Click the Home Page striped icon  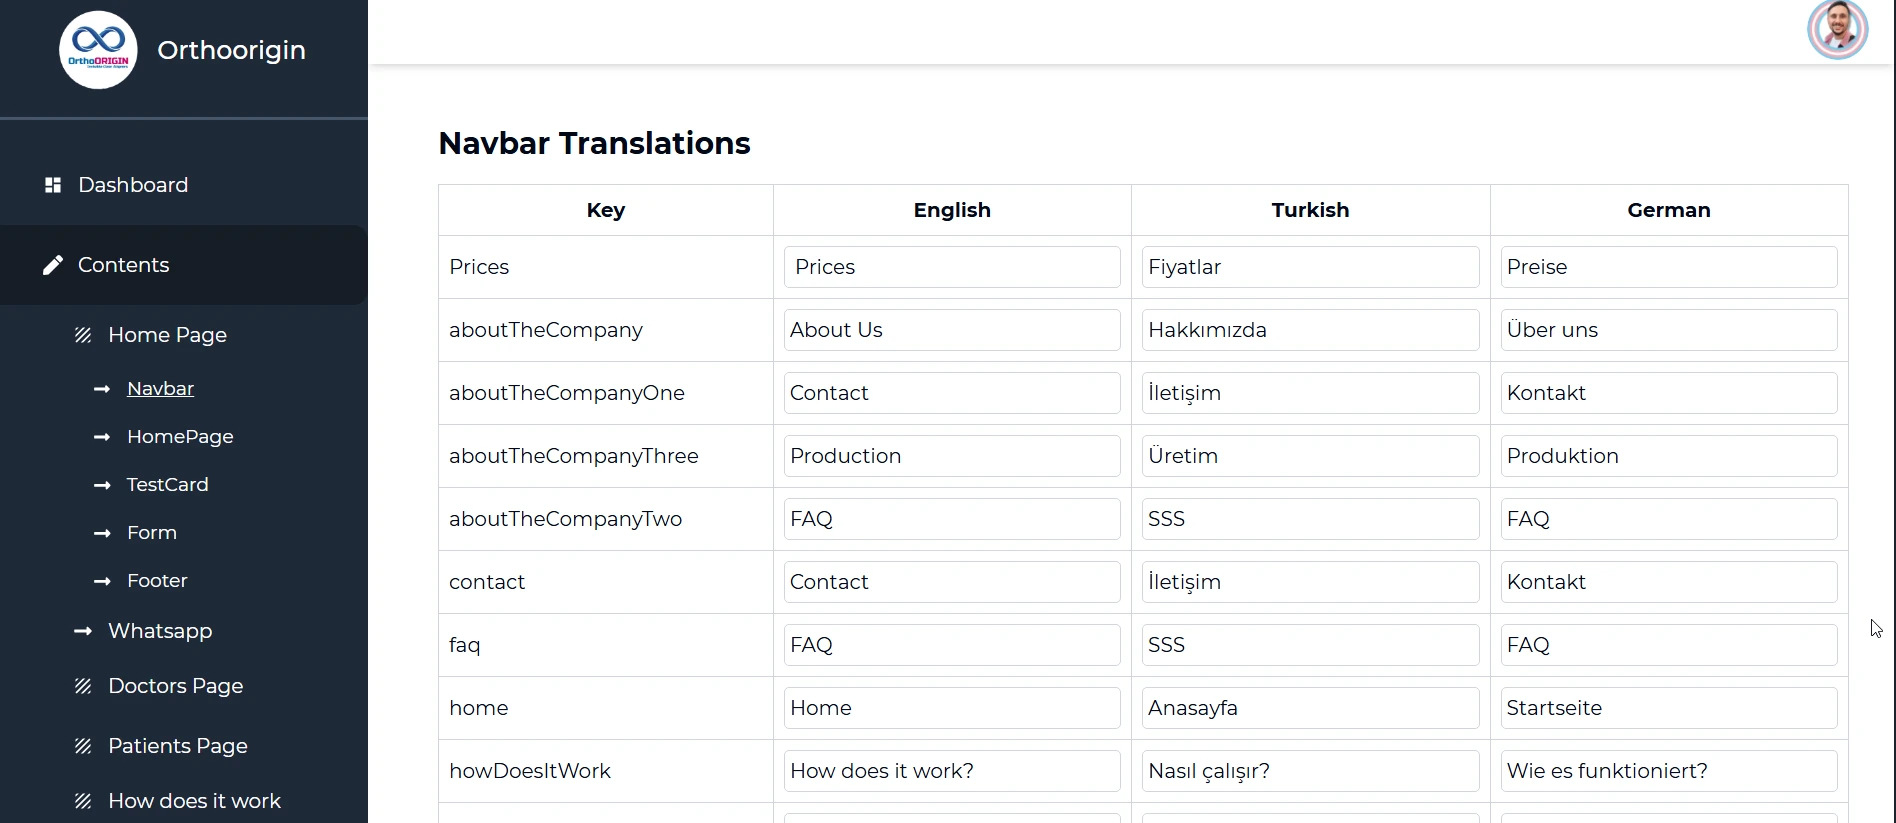[x=83, y=335]
